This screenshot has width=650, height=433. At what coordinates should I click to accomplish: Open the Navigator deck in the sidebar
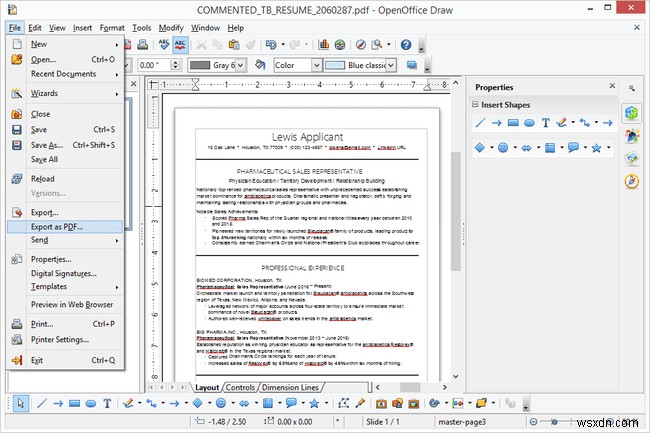[632, 181]
